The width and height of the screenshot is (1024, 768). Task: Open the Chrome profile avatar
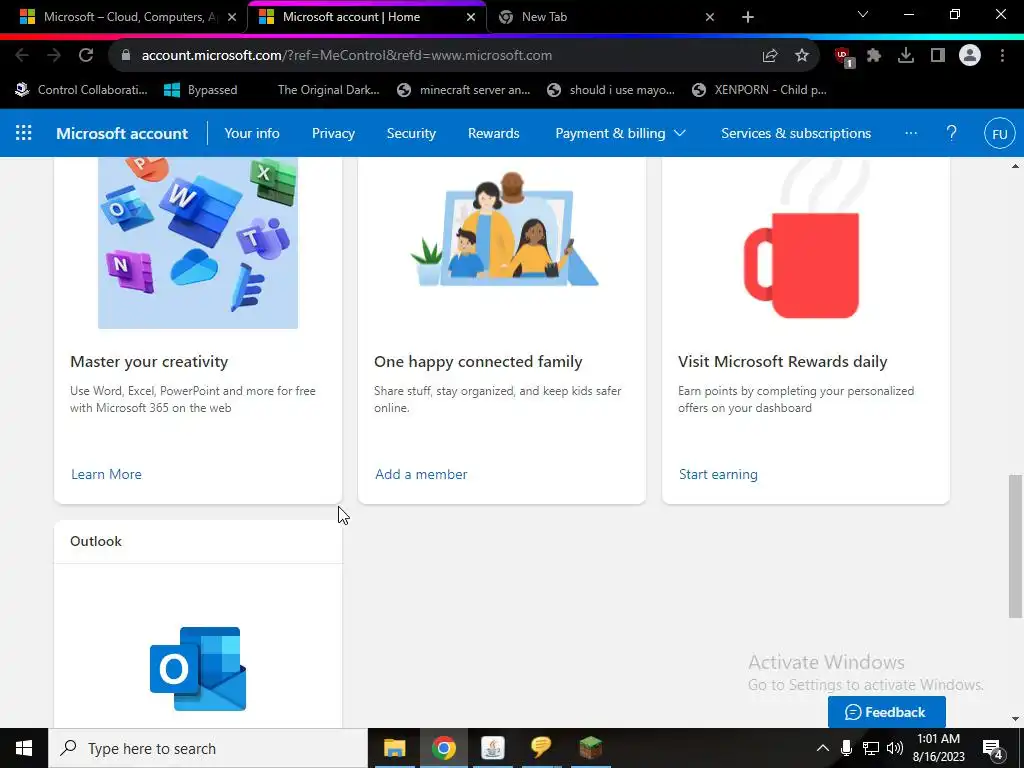point(970,56)
